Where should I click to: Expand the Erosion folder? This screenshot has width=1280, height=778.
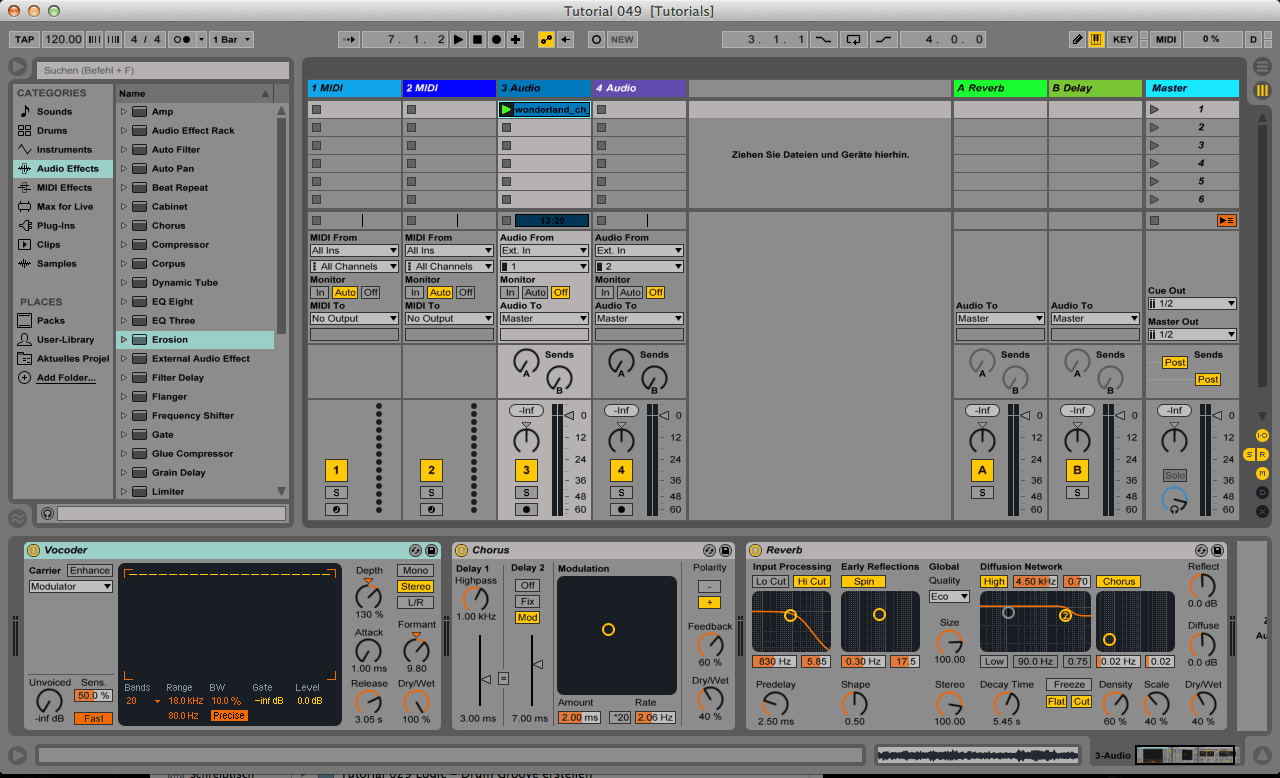pyautogui.click(x=124, y=340)
